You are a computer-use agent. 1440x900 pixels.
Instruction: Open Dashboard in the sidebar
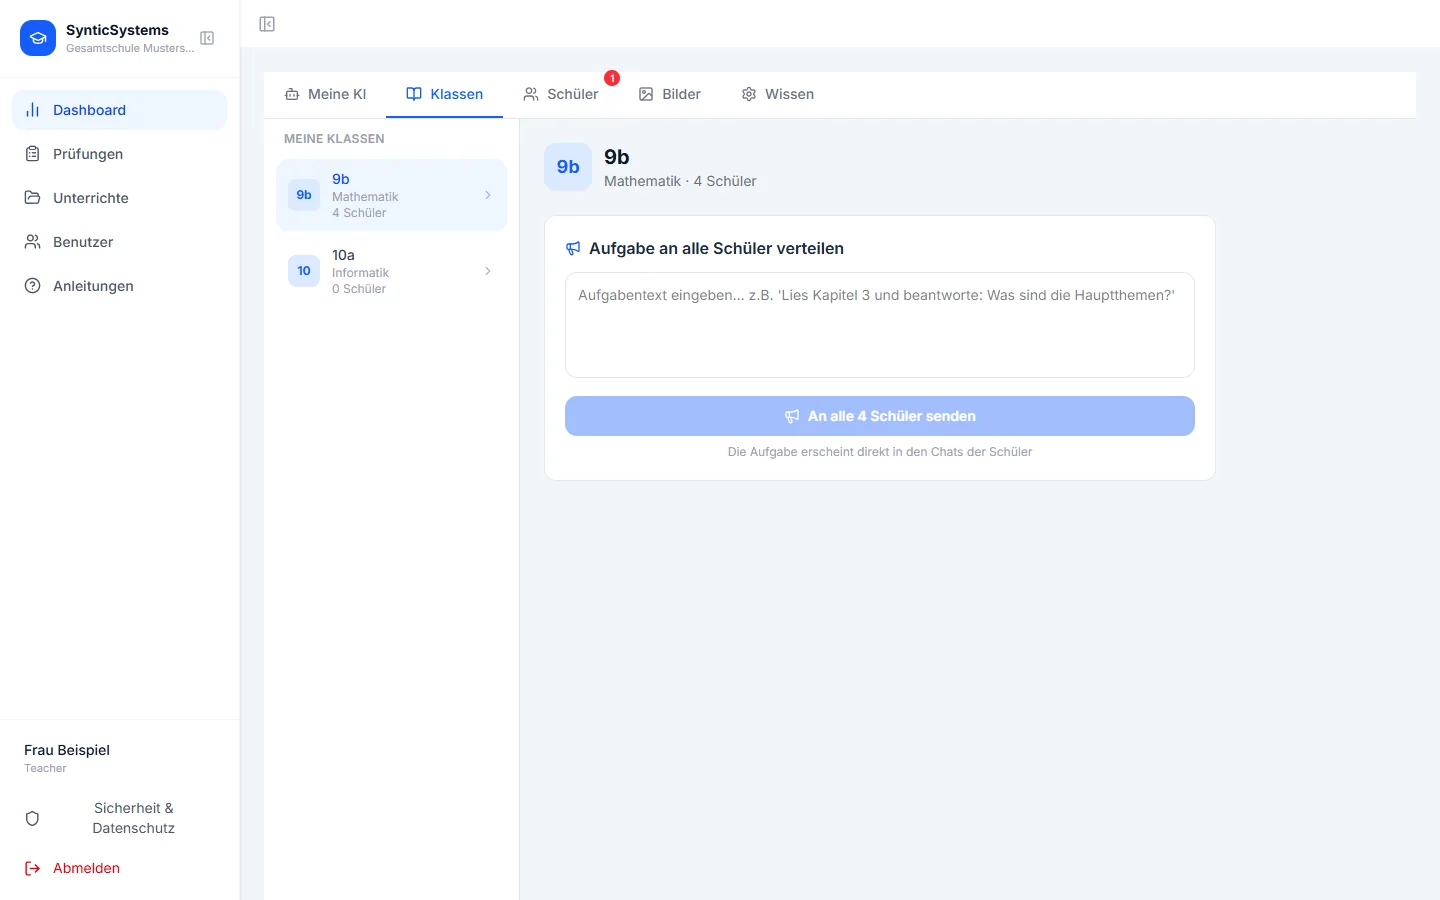pos(120,110)
